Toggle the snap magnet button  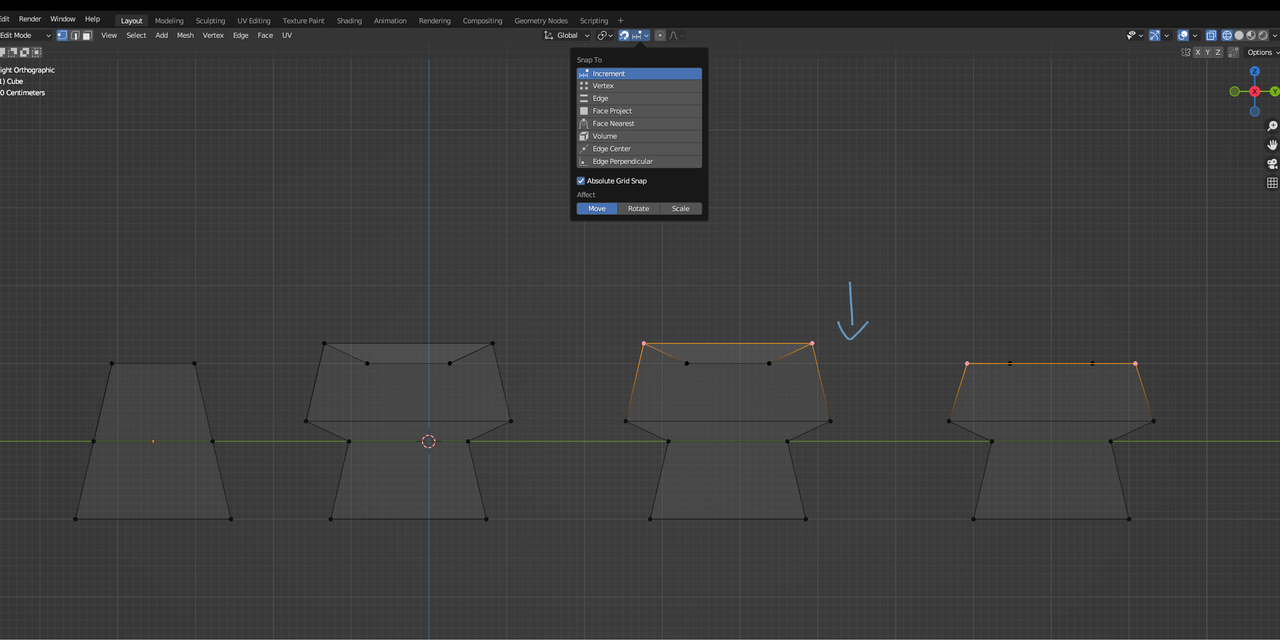tap(624, 36)
